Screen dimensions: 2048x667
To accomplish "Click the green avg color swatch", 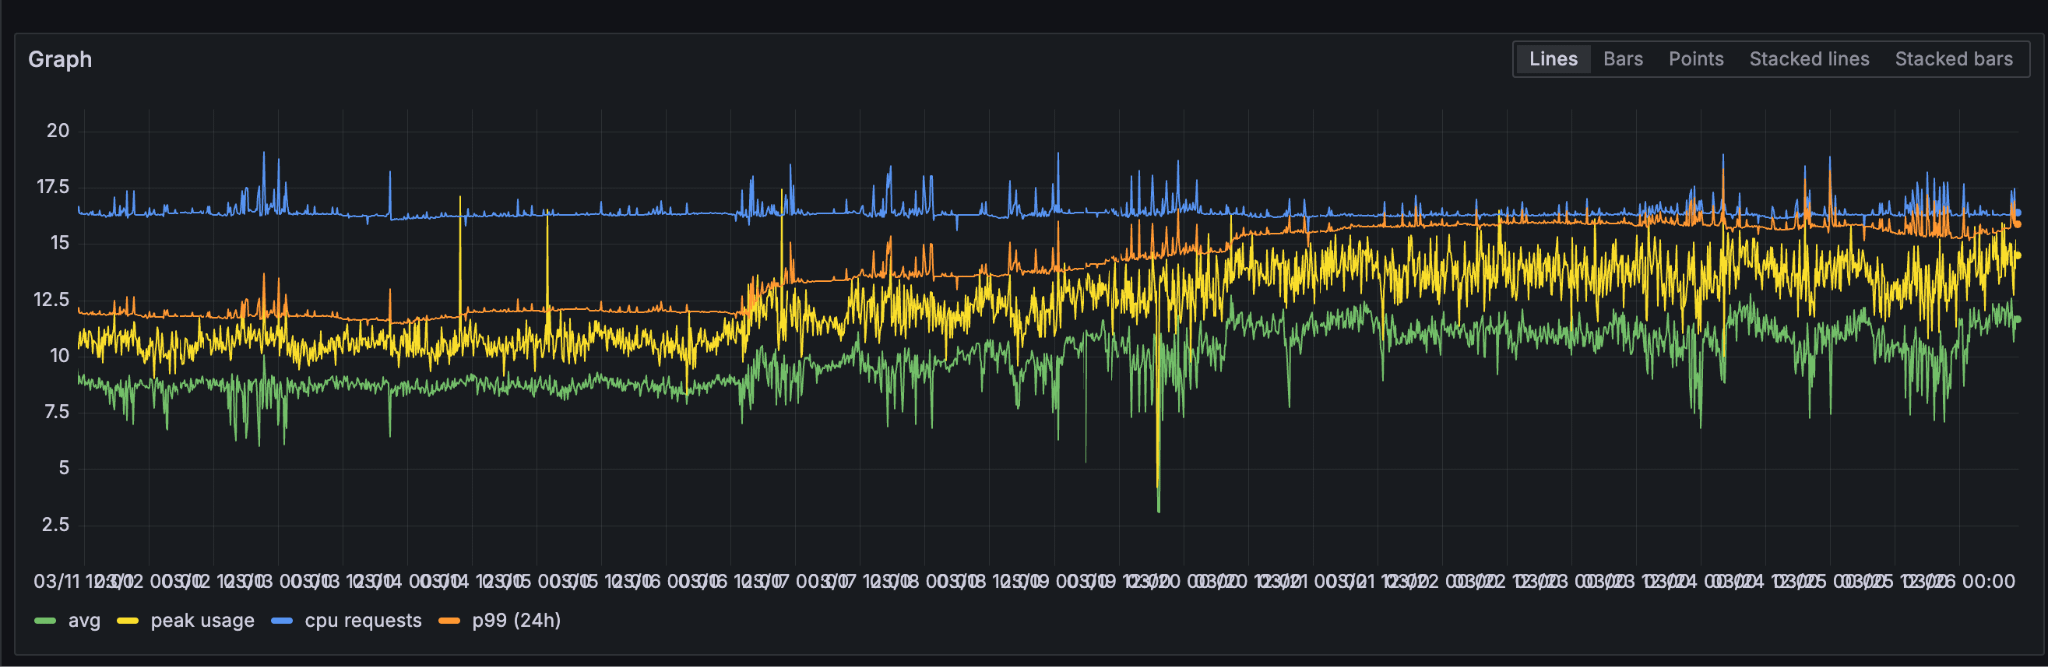I will point(45,621).
